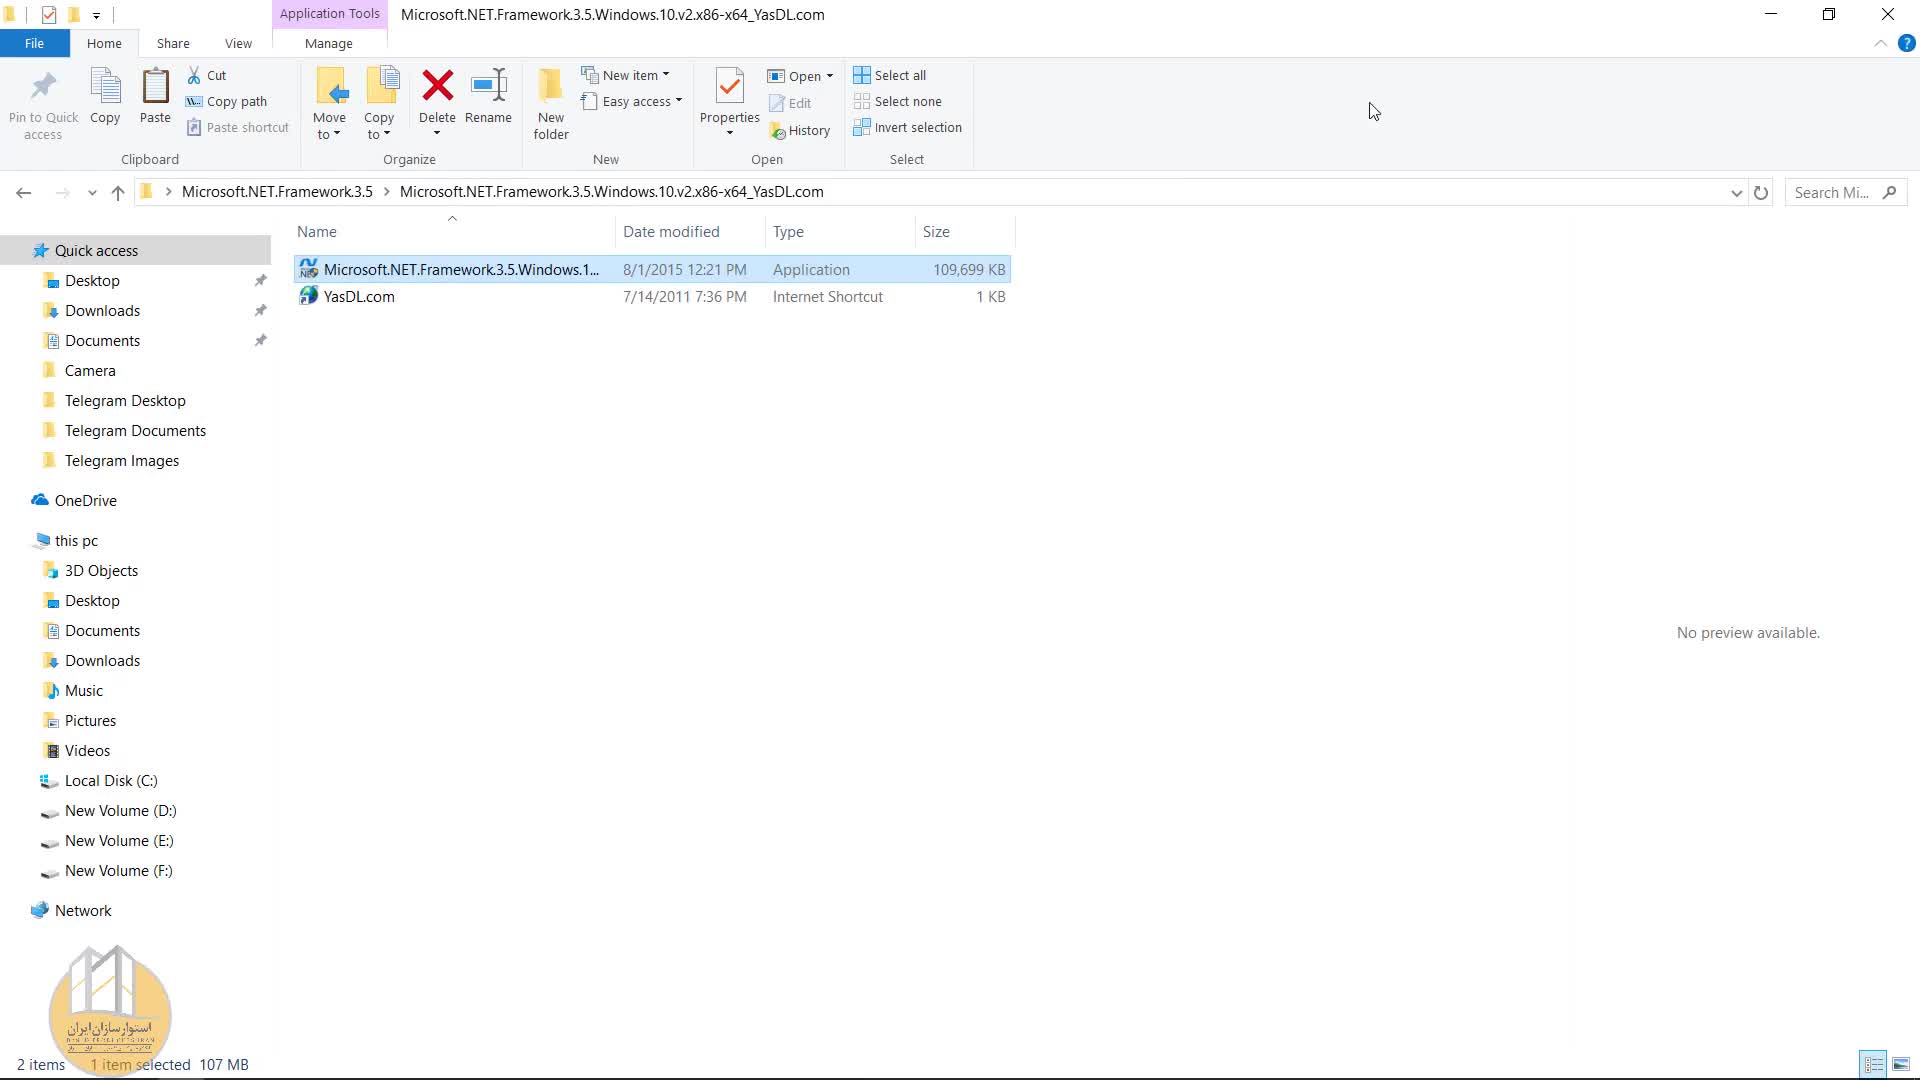1920x1080 pixels.
Task: Switch to the View ribbon tab
Action: [238, 43]
